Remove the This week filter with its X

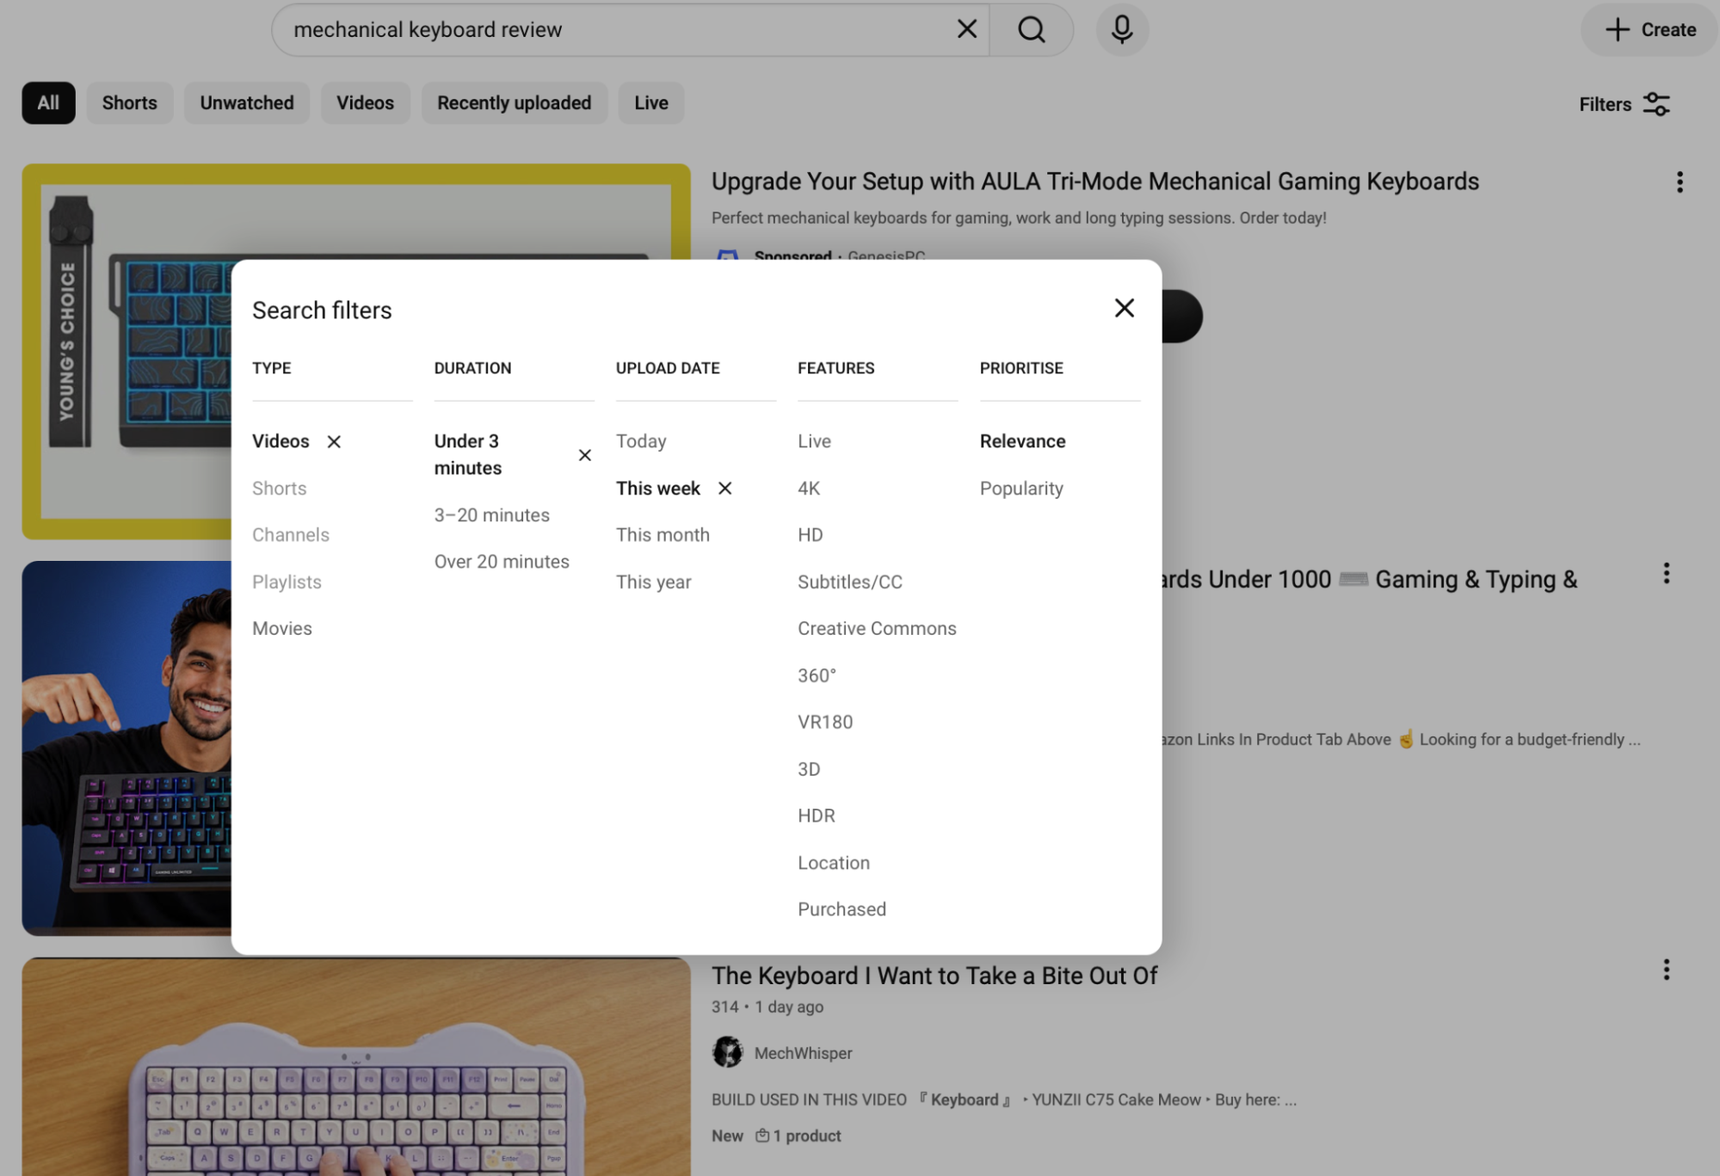click(725, 488)
